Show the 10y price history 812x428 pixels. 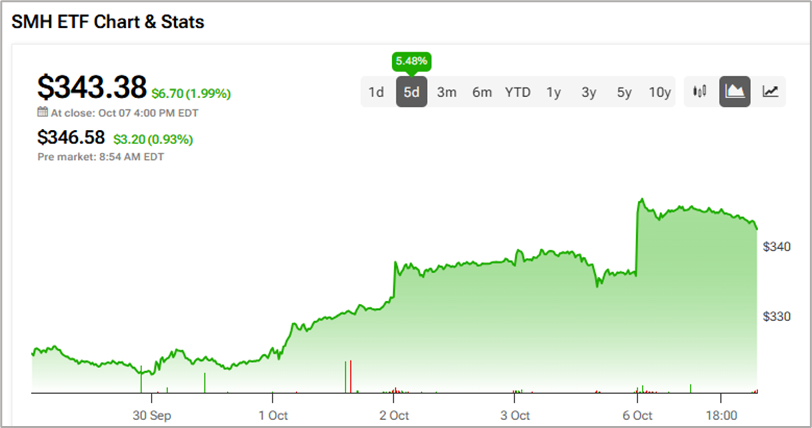click(x=659, y=92)
